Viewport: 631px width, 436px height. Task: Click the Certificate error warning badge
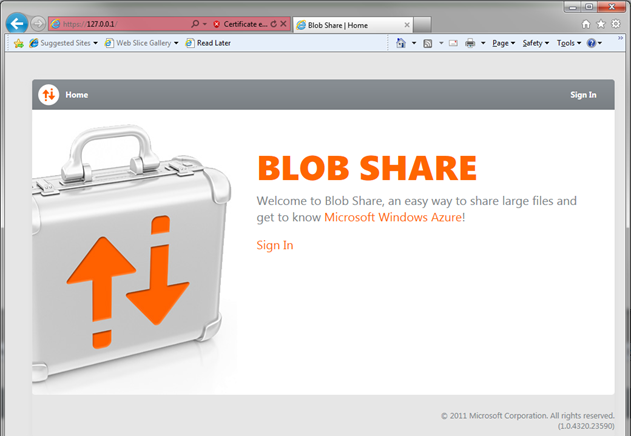pos(240,24)
